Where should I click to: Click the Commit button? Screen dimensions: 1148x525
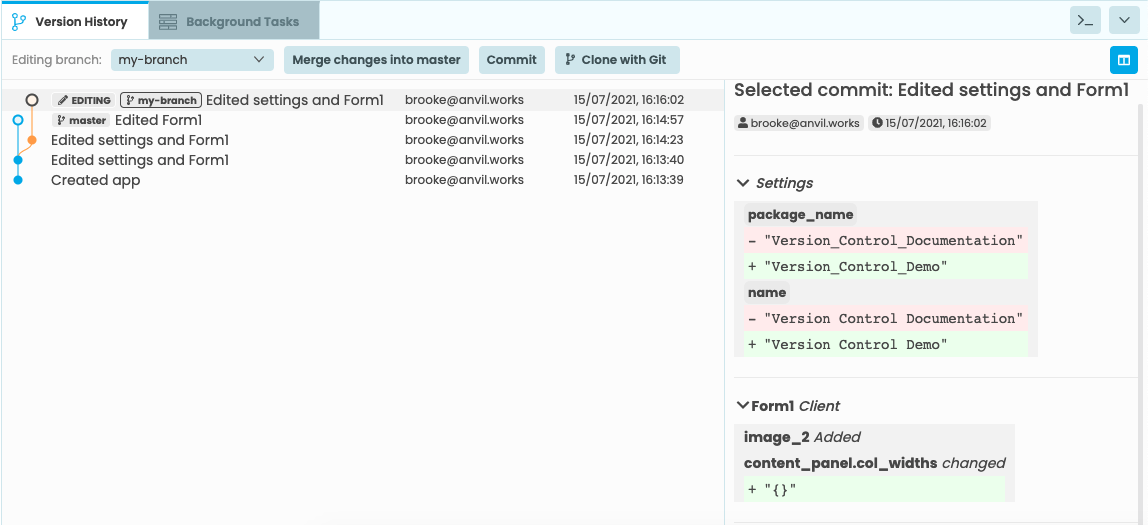[x=511, y=60]
